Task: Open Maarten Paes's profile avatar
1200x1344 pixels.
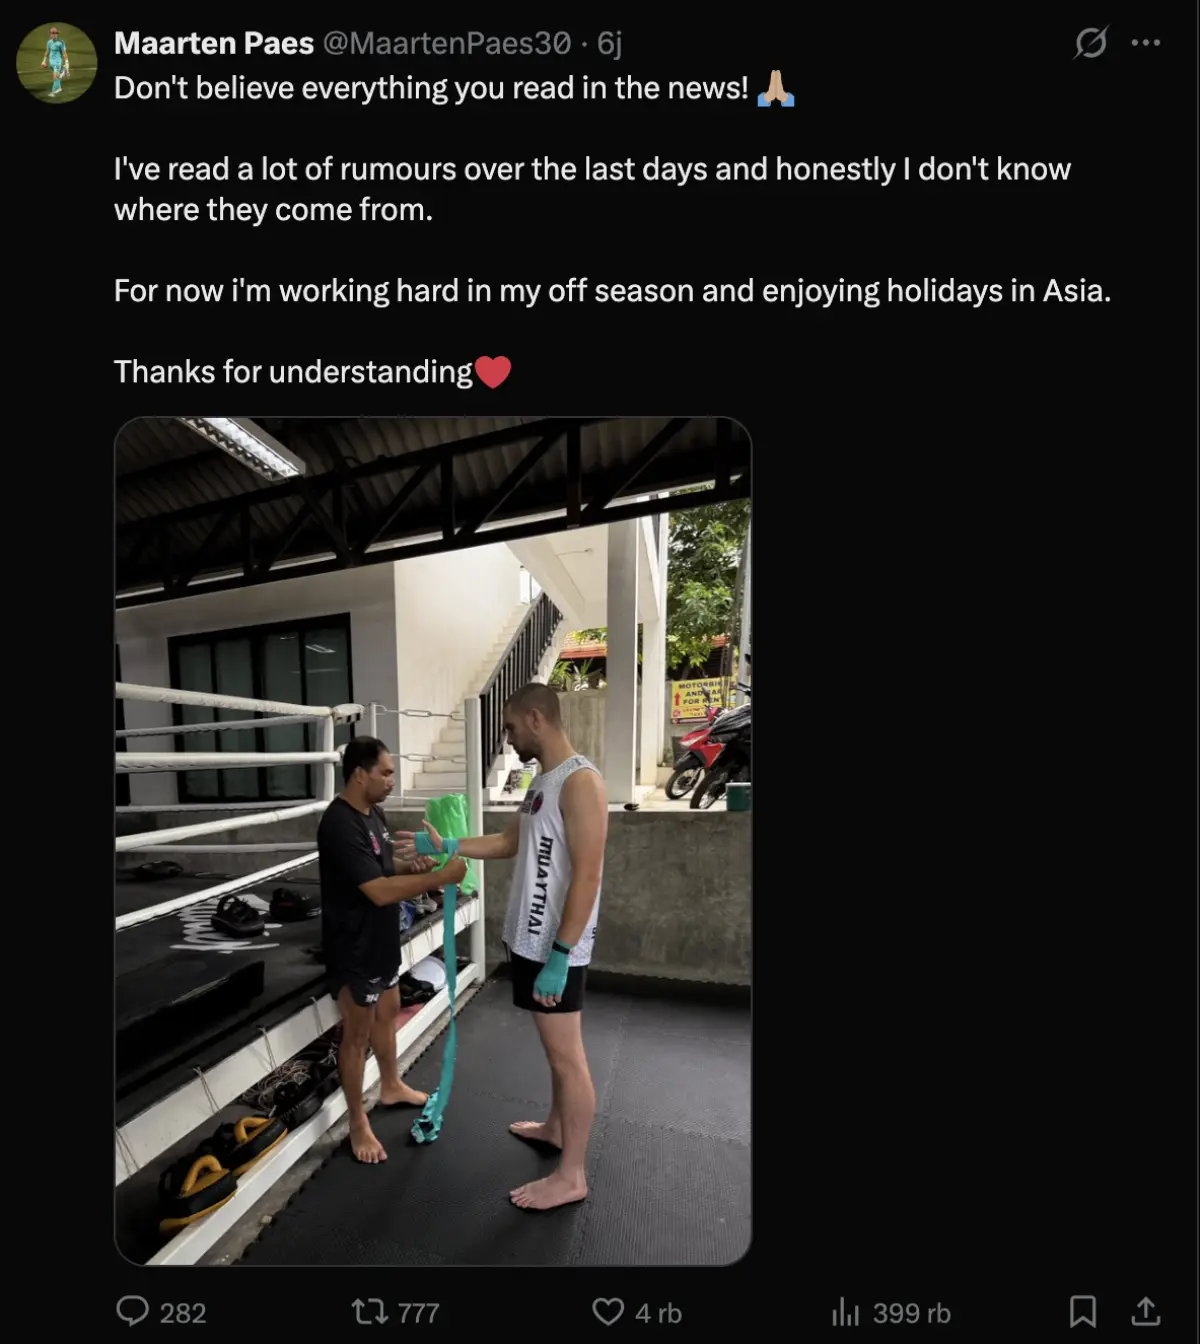Action: 57,63
